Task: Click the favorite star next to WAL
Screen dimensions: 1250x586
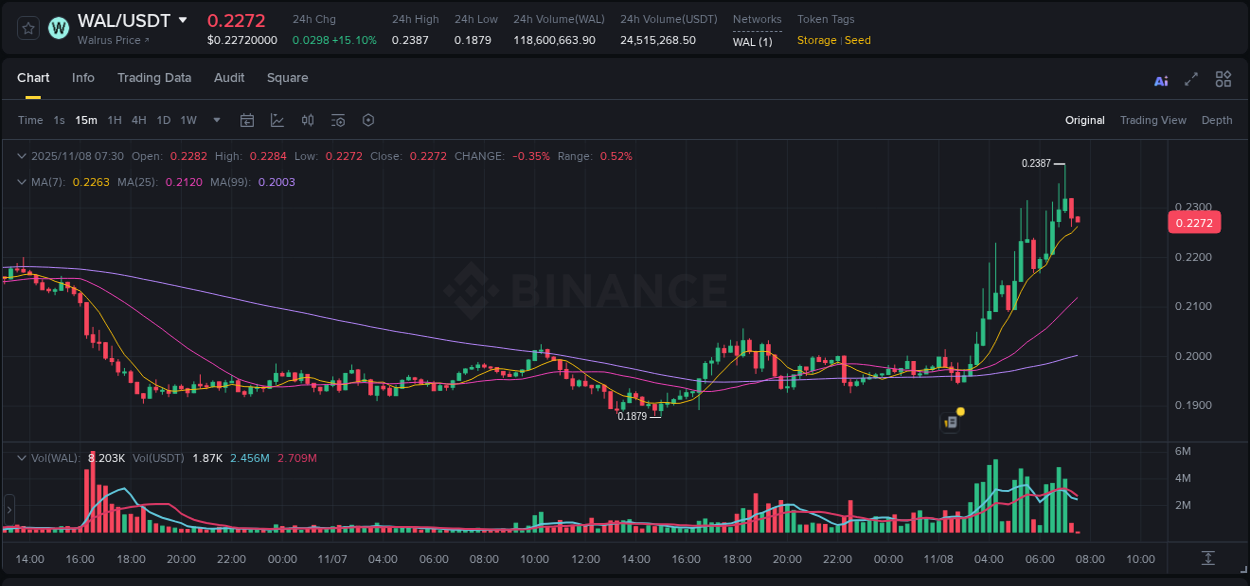Action: click(x=27, y=28)
